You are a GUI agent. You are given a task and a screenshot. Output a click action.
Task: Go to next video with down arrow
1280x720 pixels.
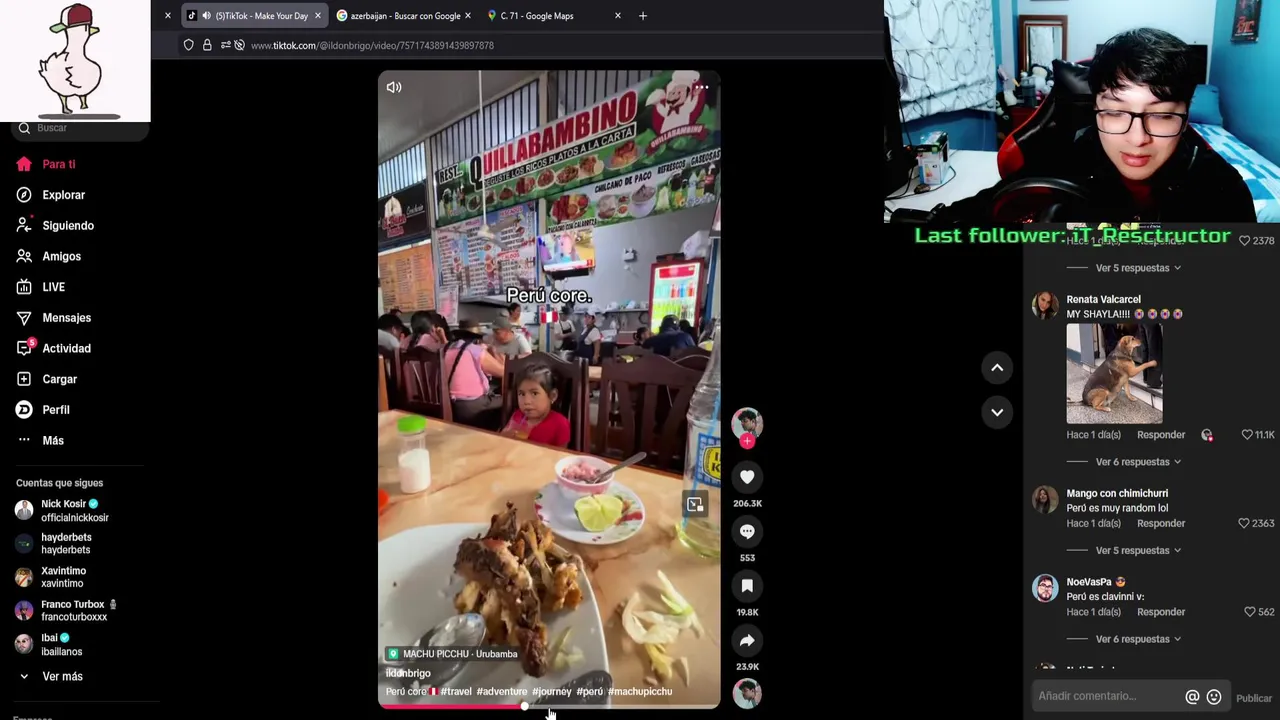(x=997, y=412)
